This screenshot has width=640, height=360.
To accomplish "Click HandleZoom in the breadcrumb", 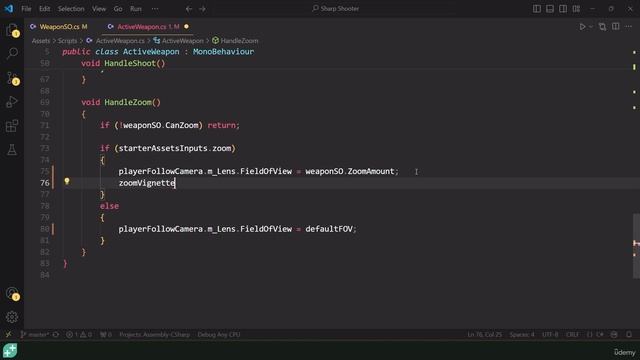I will click(x=239, y=40).
